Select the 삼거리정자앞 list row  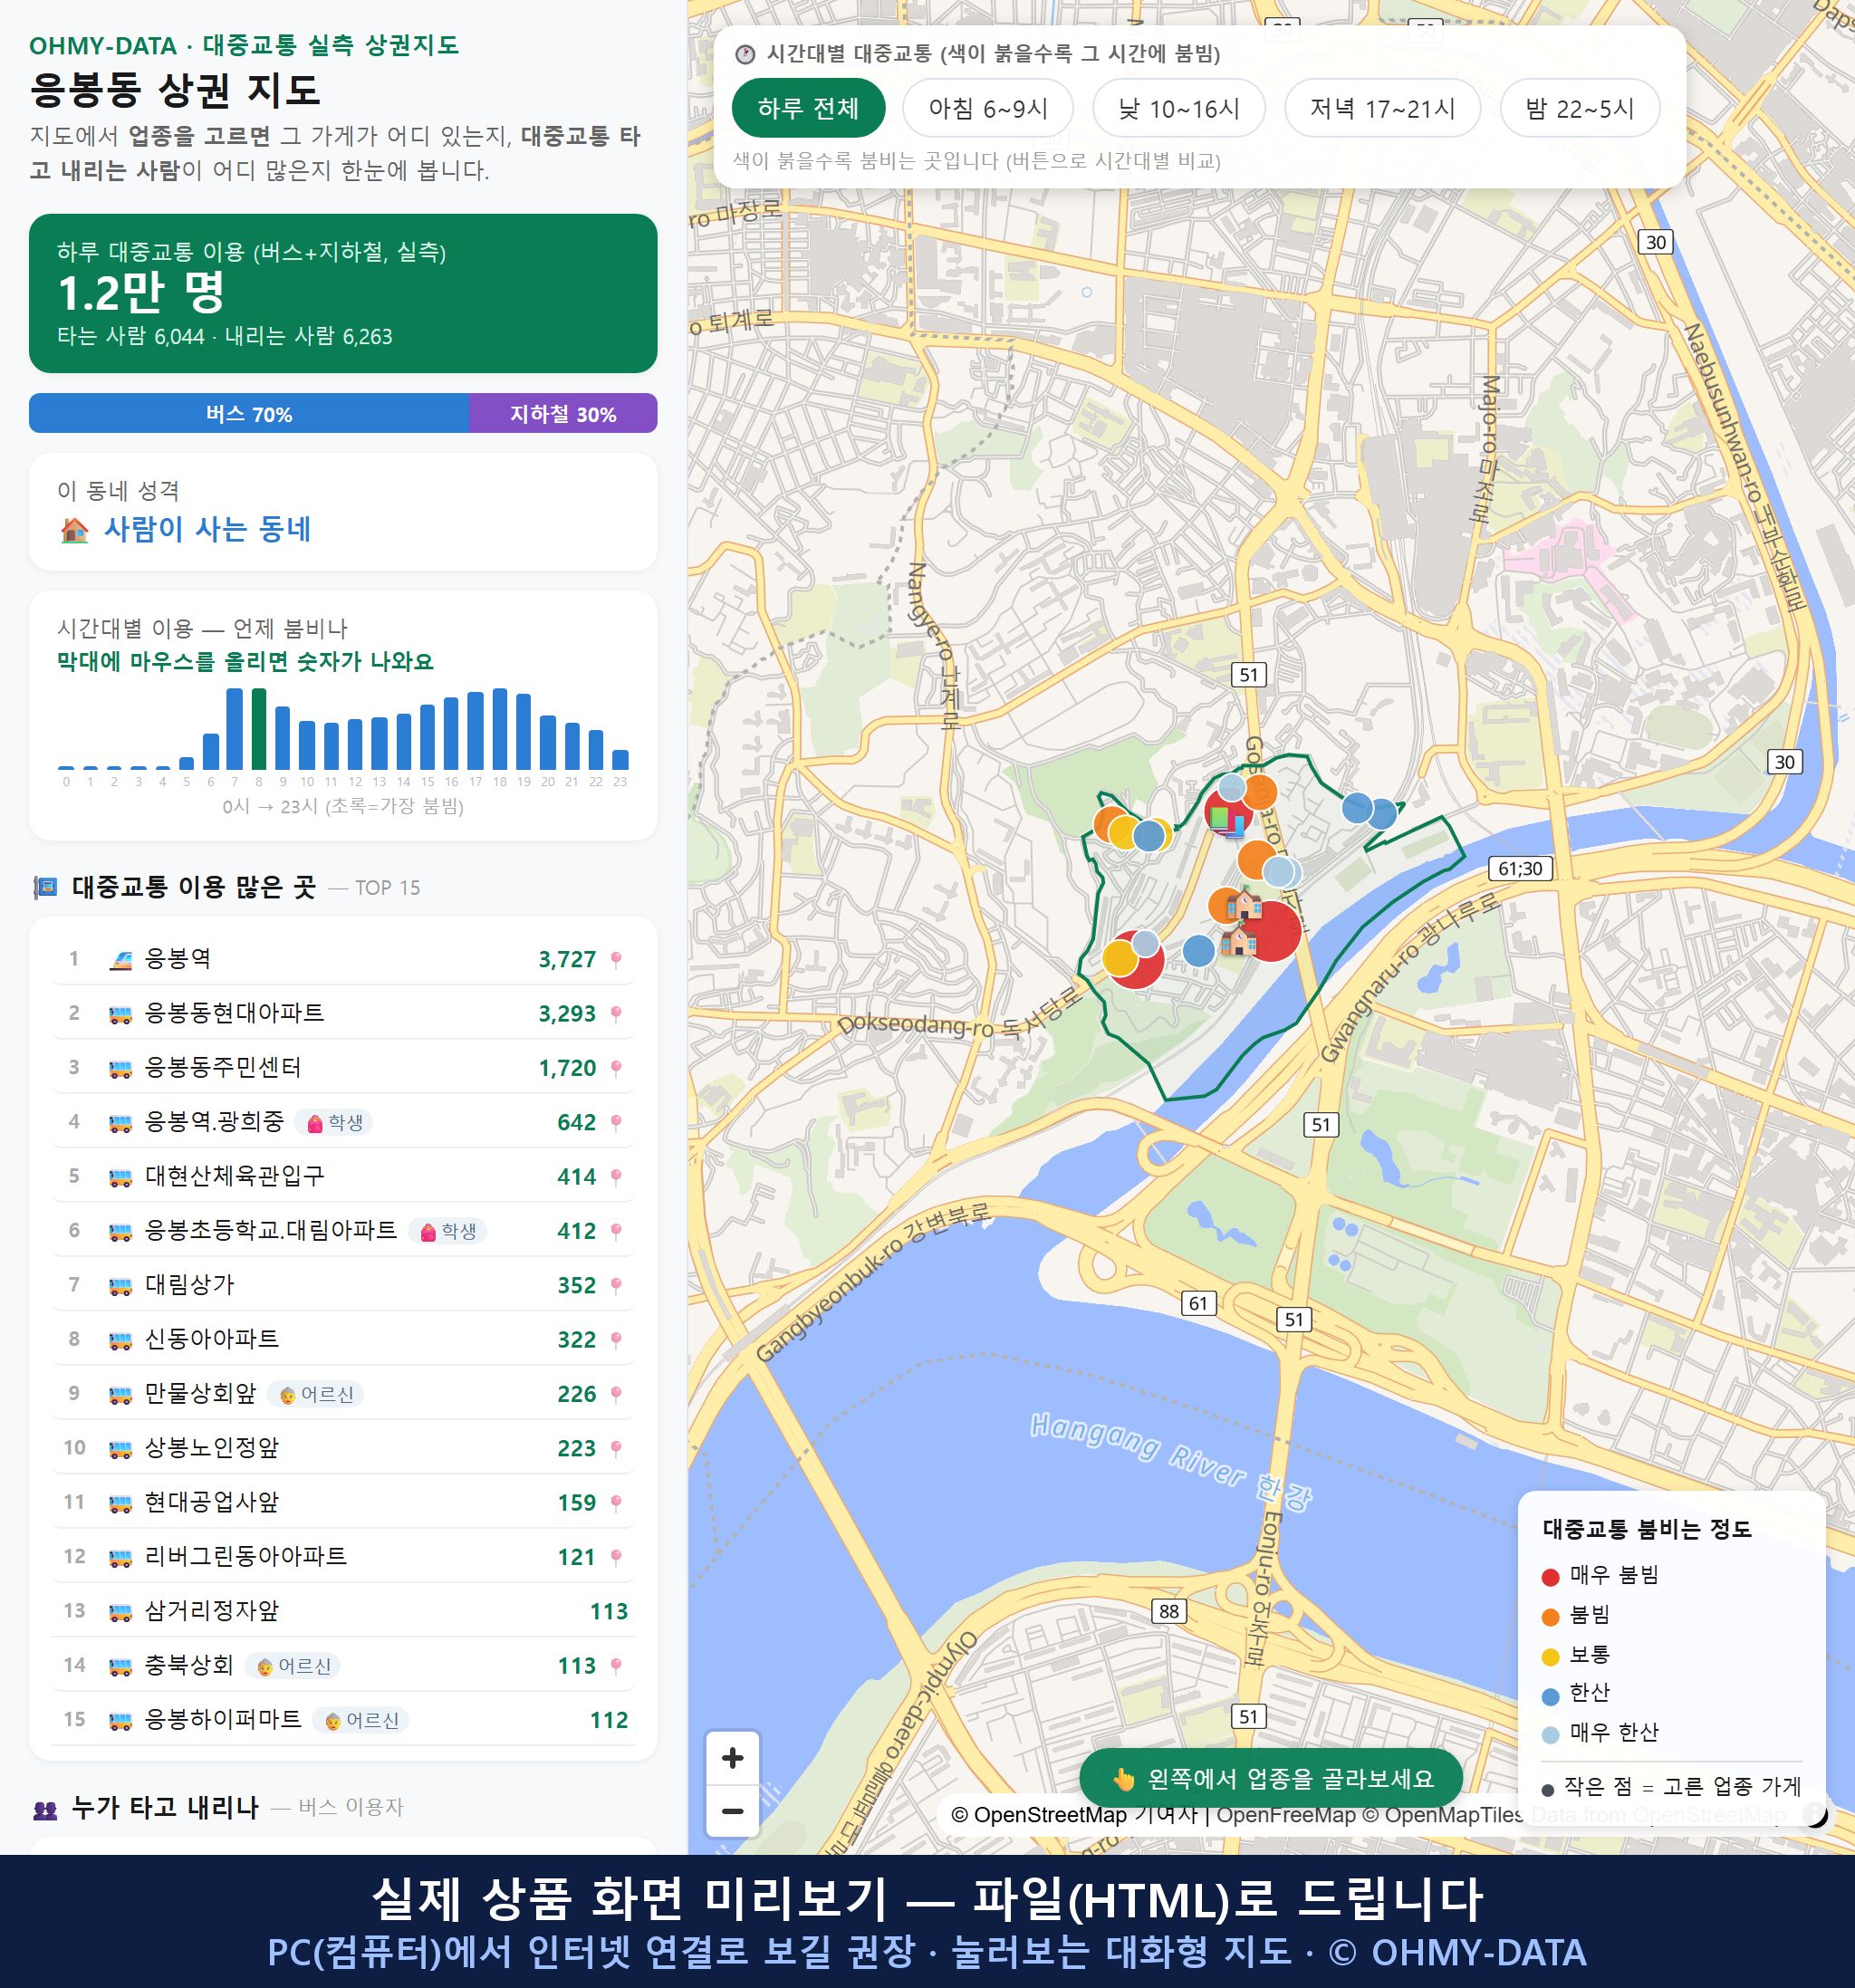(343, 1612)
